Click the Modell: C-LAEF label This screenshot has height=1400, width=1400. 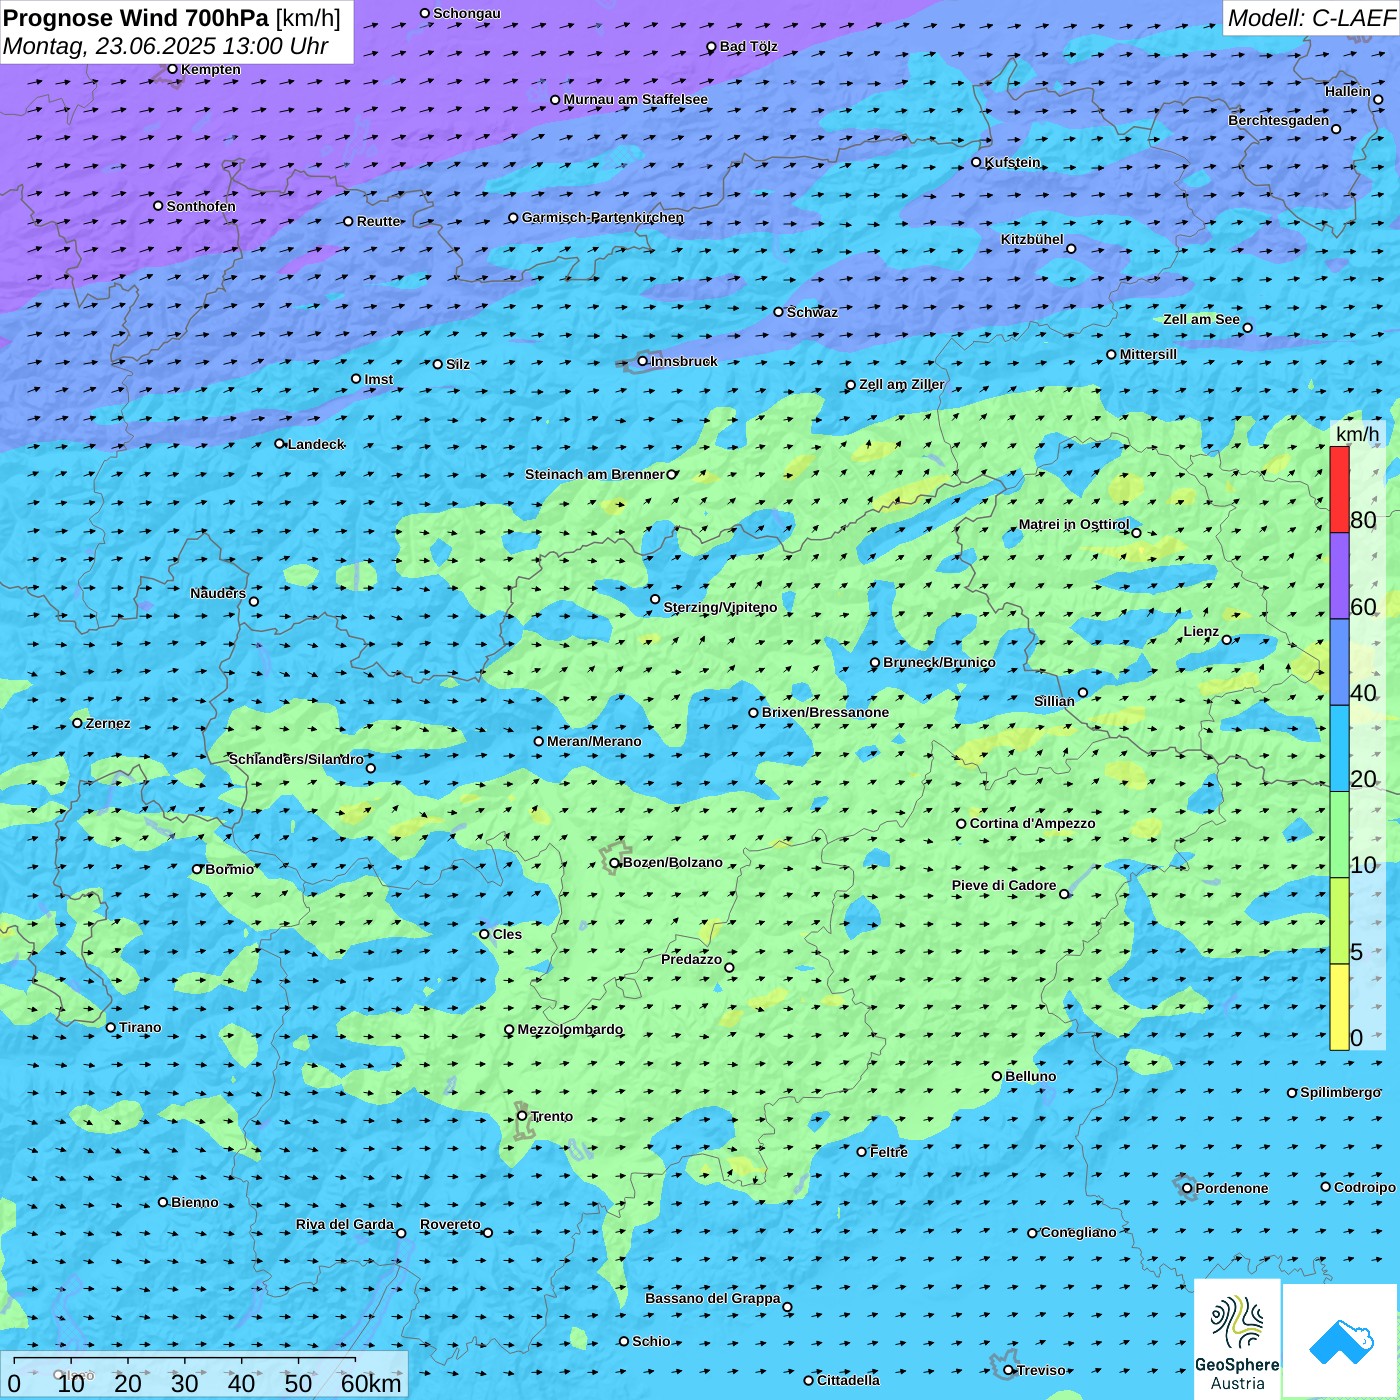pos(1310,18)
